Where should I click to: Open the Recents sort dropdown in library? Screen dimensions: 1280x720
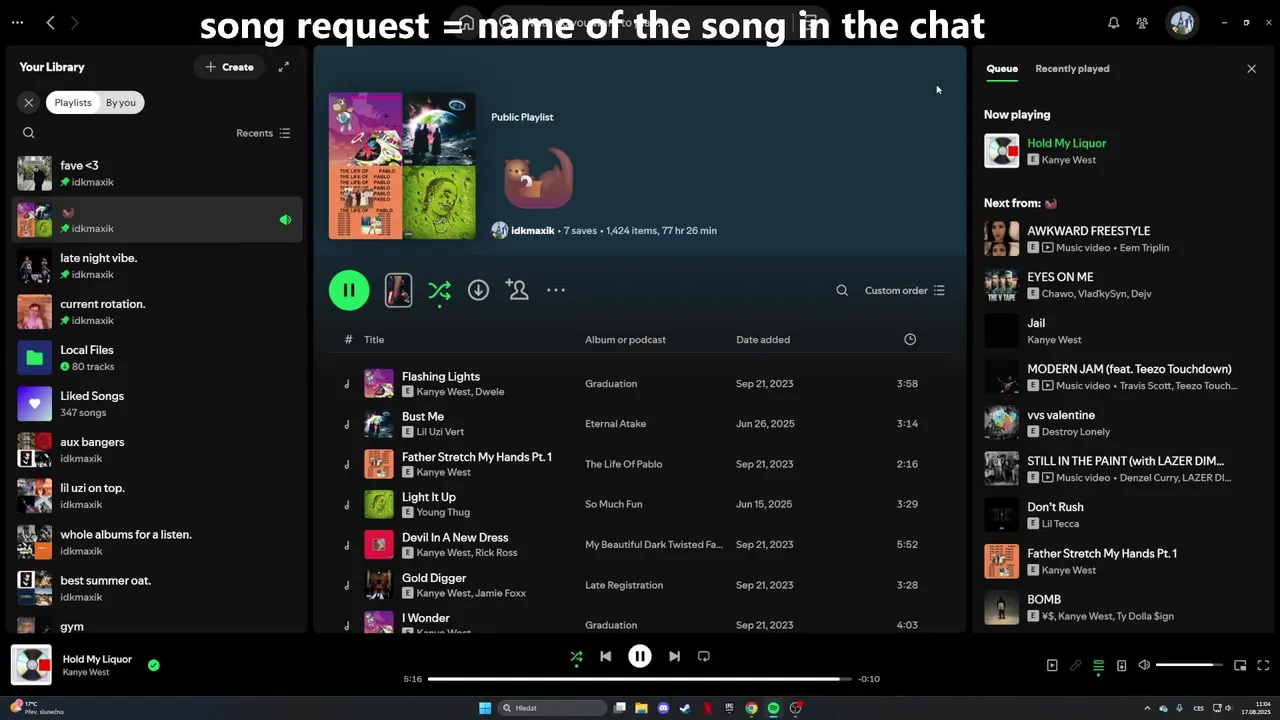coord(263,133)
